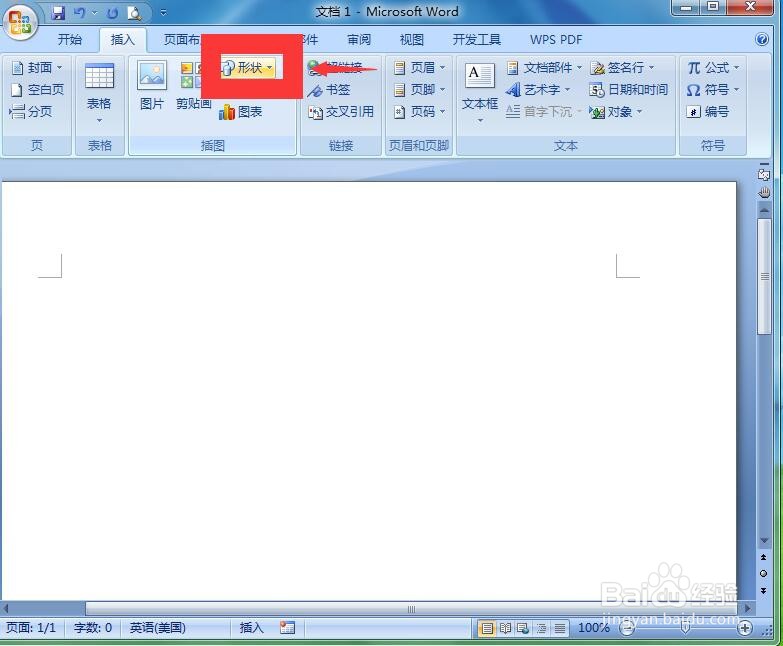
Task: Insert a cover page (封面)
Action: coord(37,67)
